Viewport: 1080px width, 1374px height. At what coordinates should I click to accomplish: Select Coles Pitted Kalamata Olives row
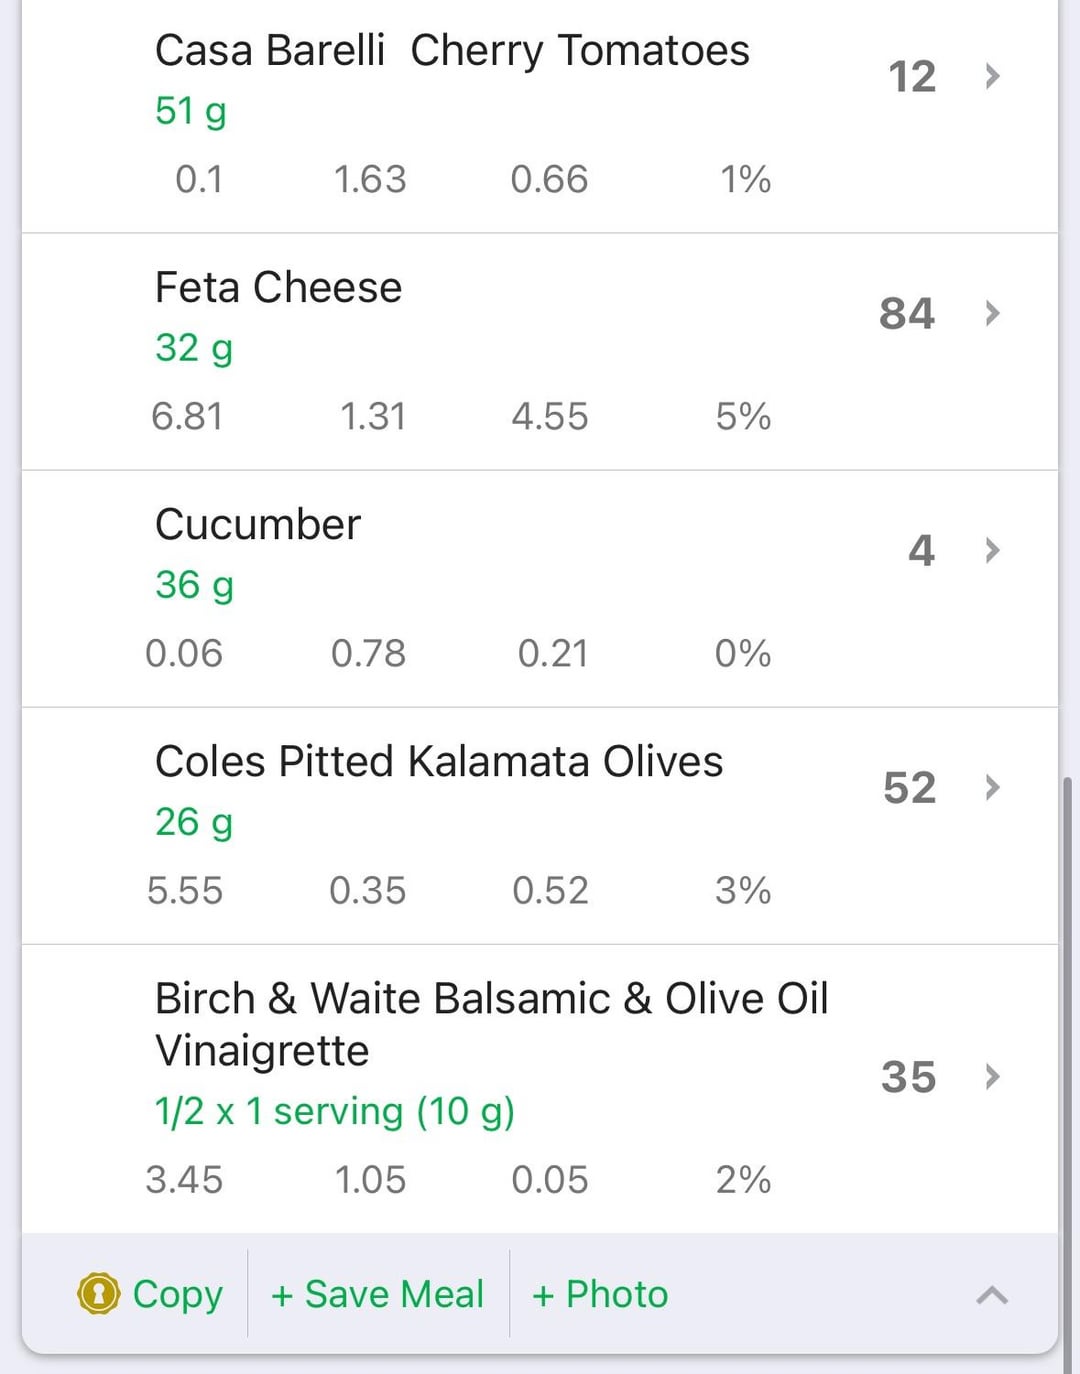[540, 826]
